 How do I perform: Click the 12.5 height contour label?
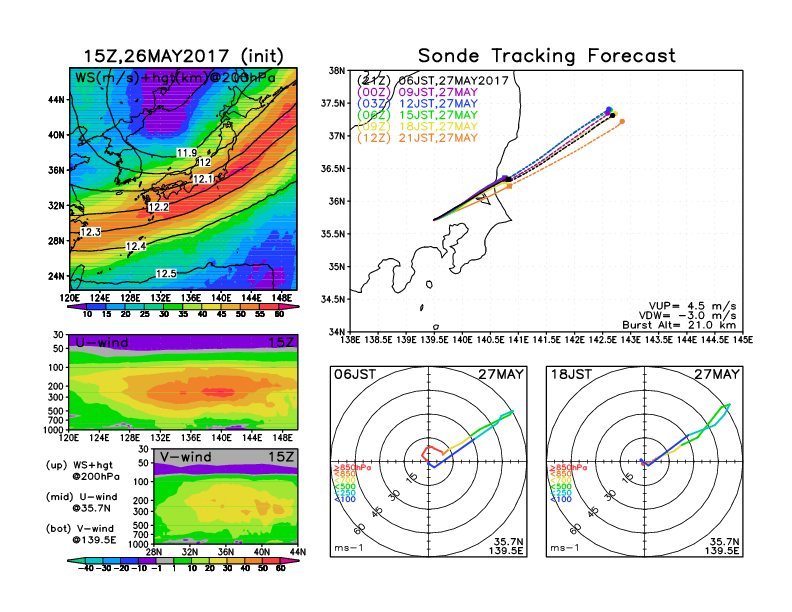166,273
